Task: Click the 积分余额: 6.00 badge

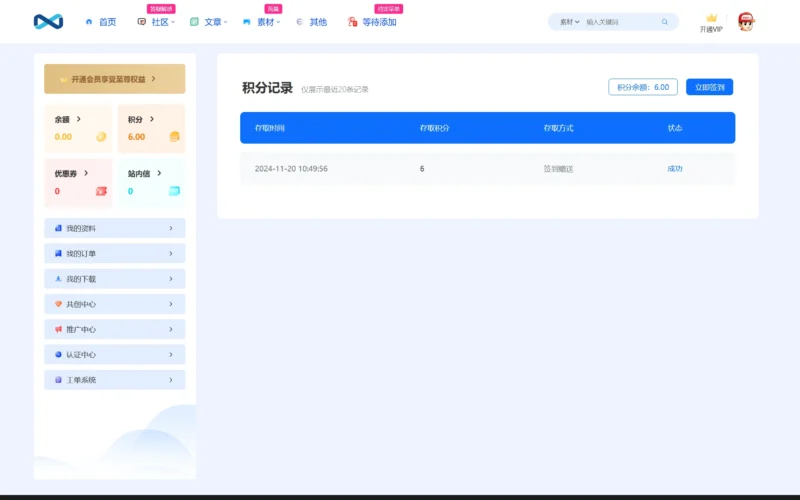Action: click(x=642, y=87)
